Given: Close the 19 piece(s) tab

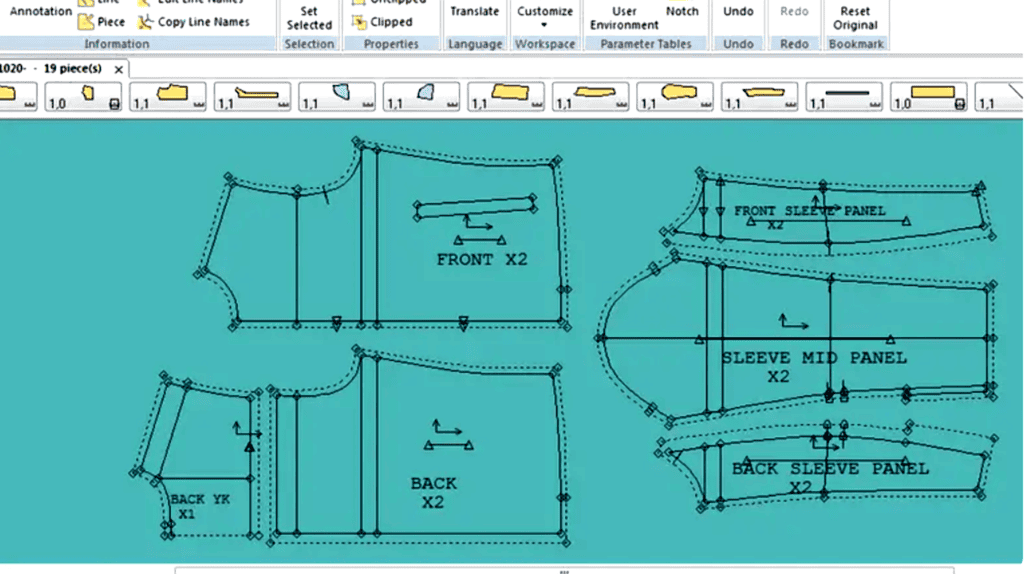Looking at the screenshot, I should pyautogui.click(x=118, y=69).
